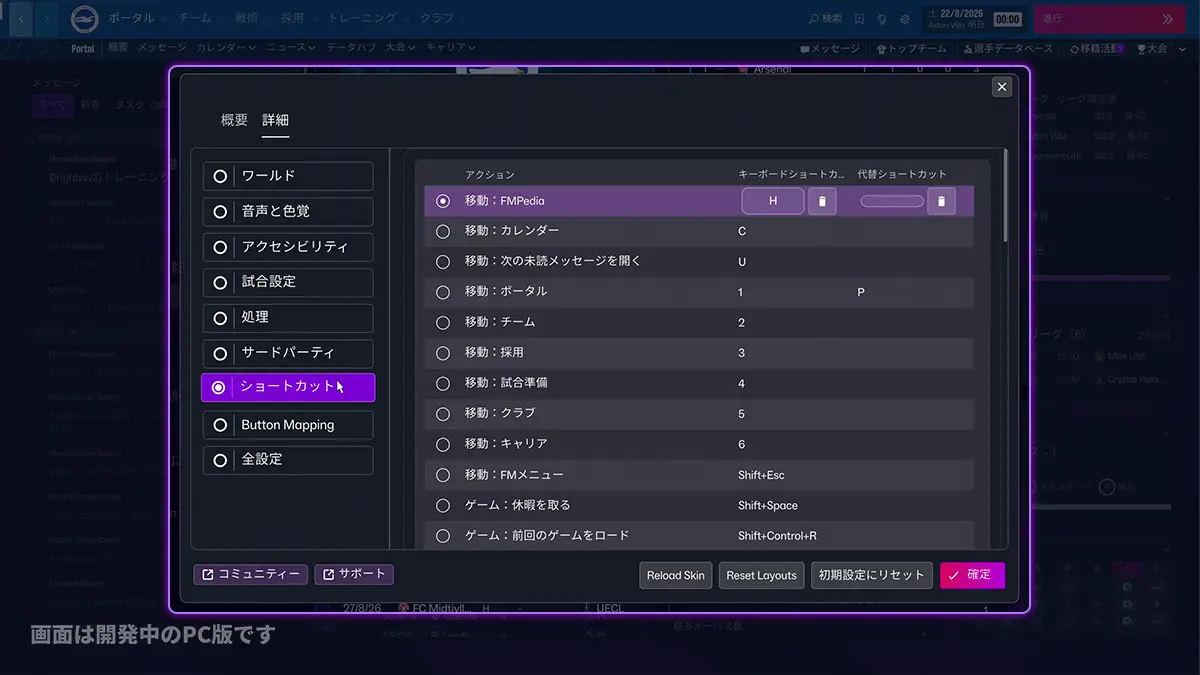Select radio for 移動：試合準備 action
Image resolution: width=1200 pixels, height=675 pixels.
[443, 384]
